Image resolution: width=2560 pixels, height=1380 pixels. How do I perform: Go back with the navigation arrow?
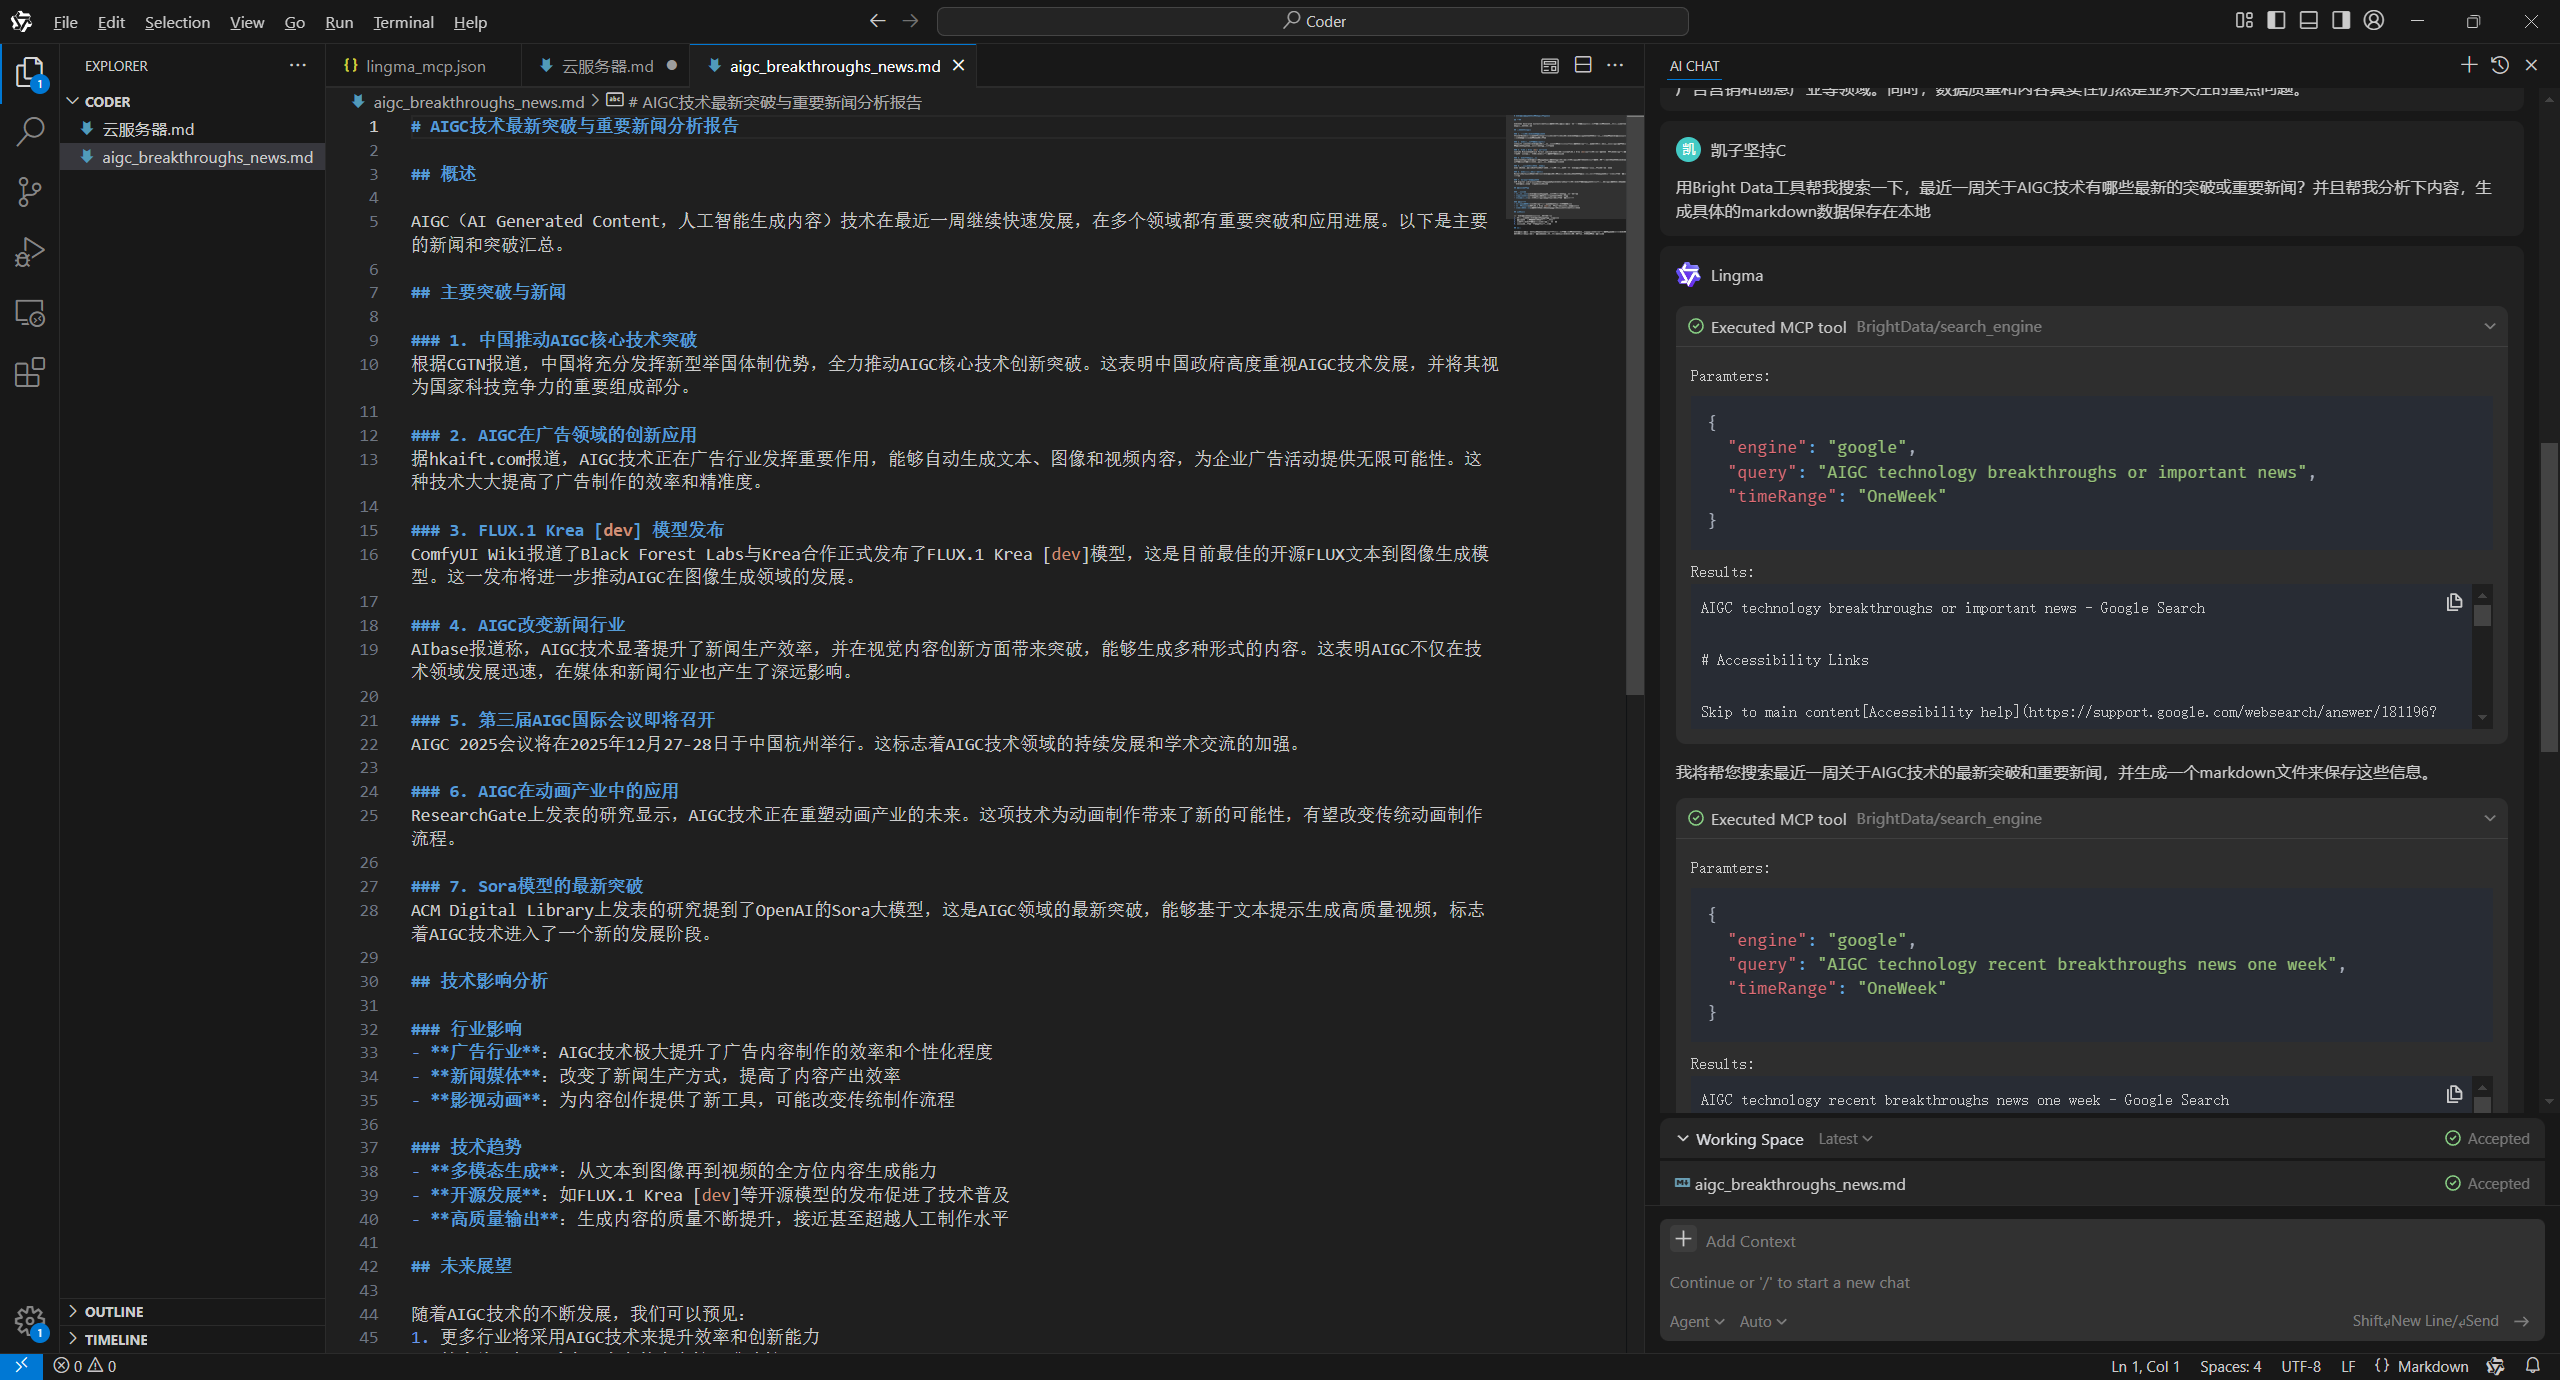tap(877, 21)
